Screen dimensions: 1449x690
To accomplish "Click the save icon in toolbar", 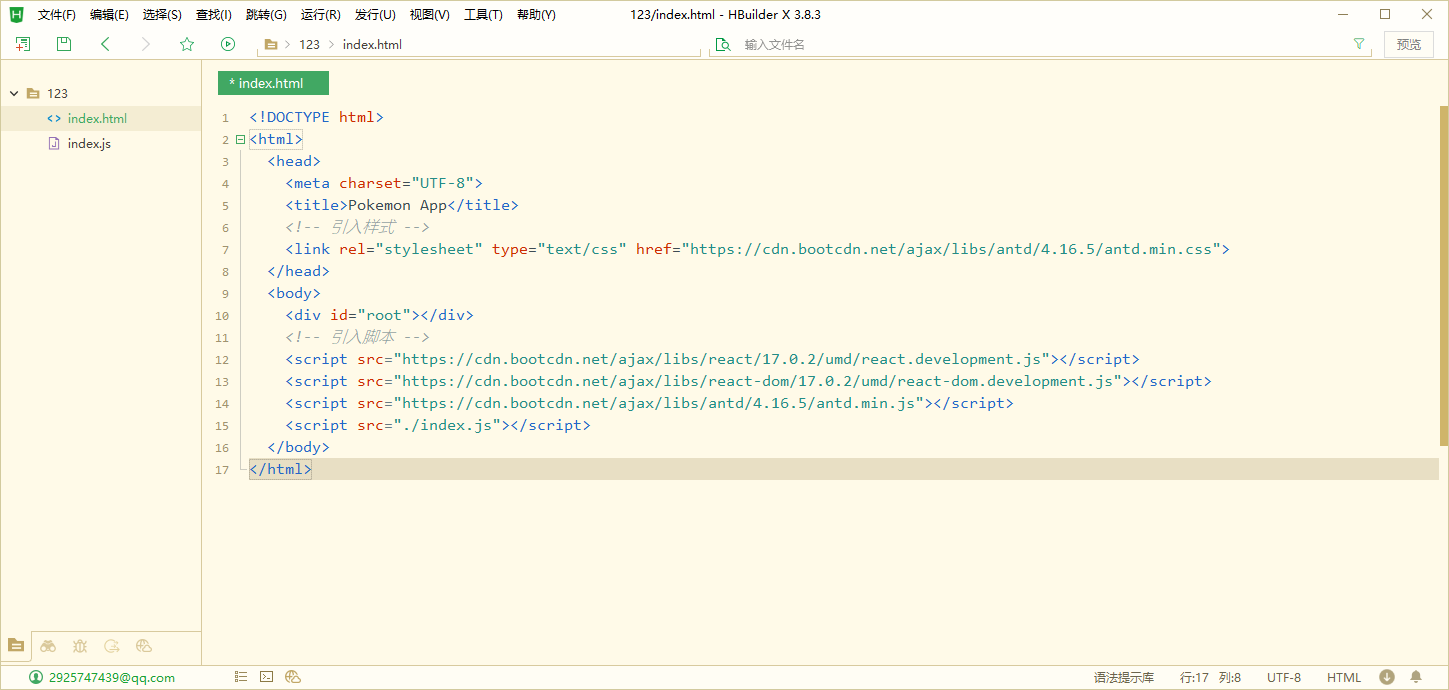I will point(64,44).
